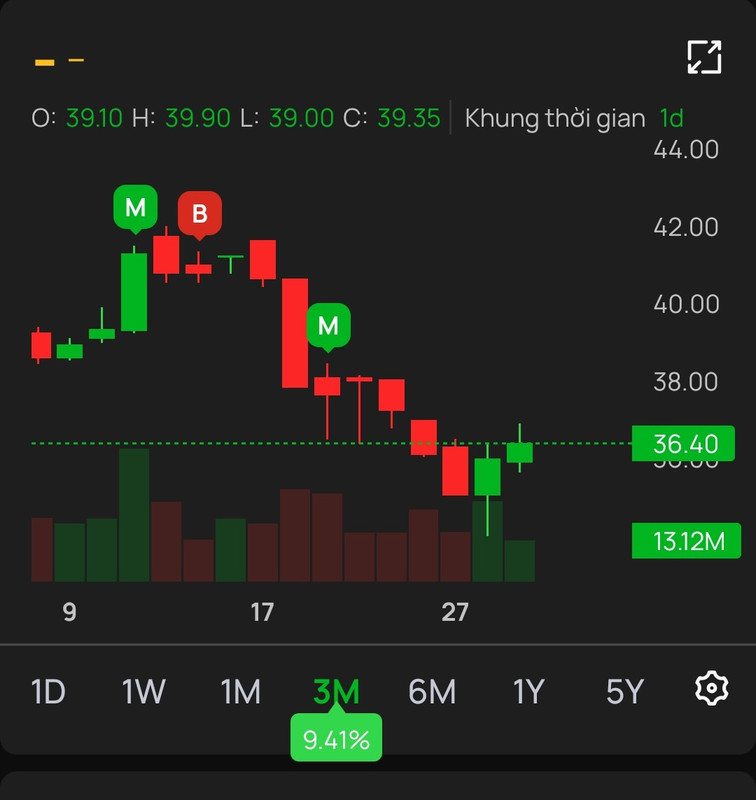Click the thin yellow legend line indicator
Image resolution: width=756 pixels, height=800 pixels.
76,60
